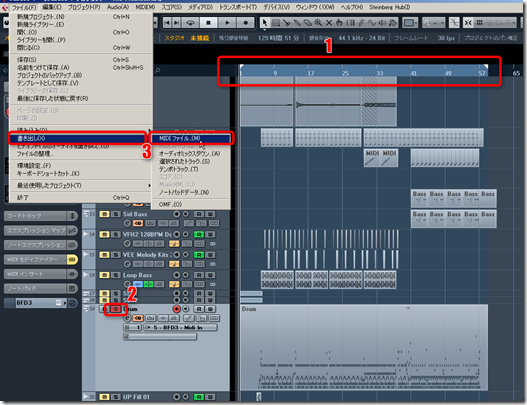Mute the Sid Bass track
527x405 pixels.
tap(104, 214)
